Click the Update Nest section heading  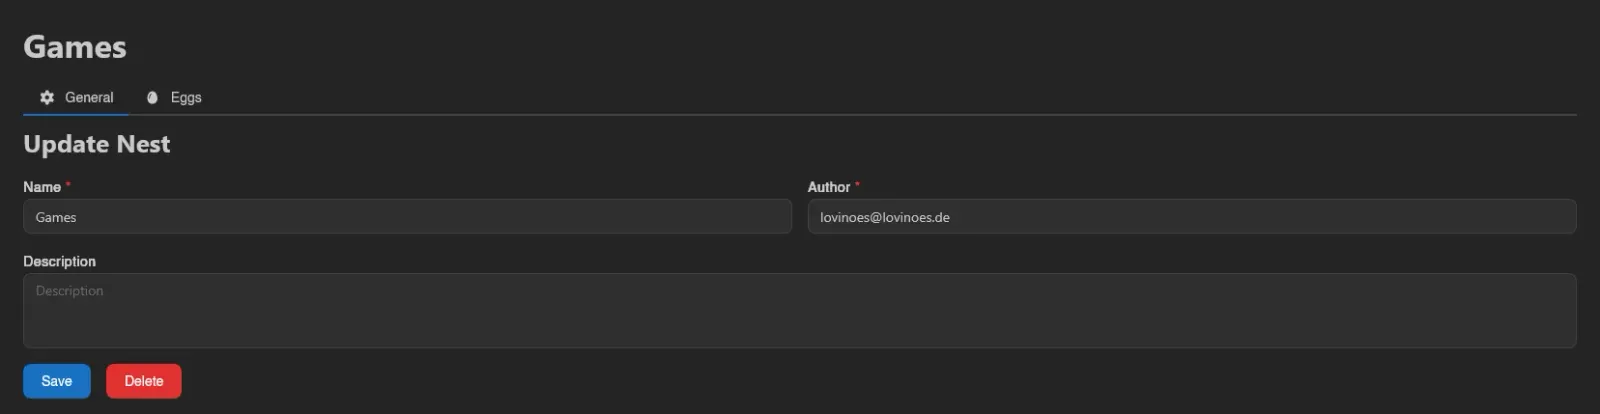(x=97, y=144)
